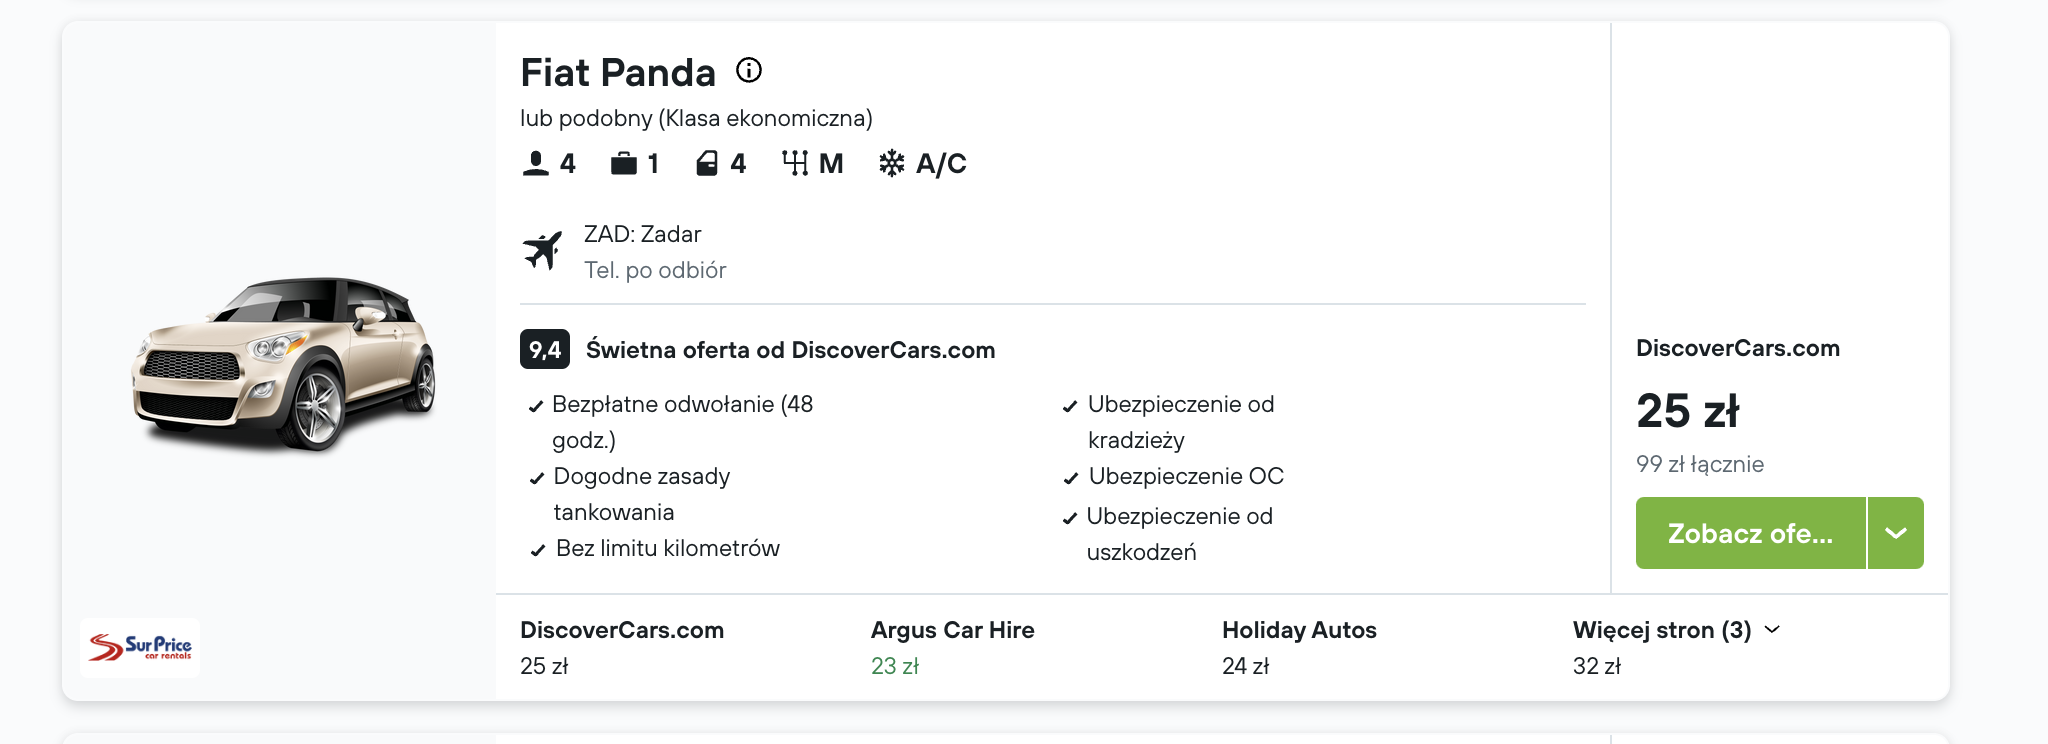Select the Argus Car Hire 23 zł offer

[953, 648]
